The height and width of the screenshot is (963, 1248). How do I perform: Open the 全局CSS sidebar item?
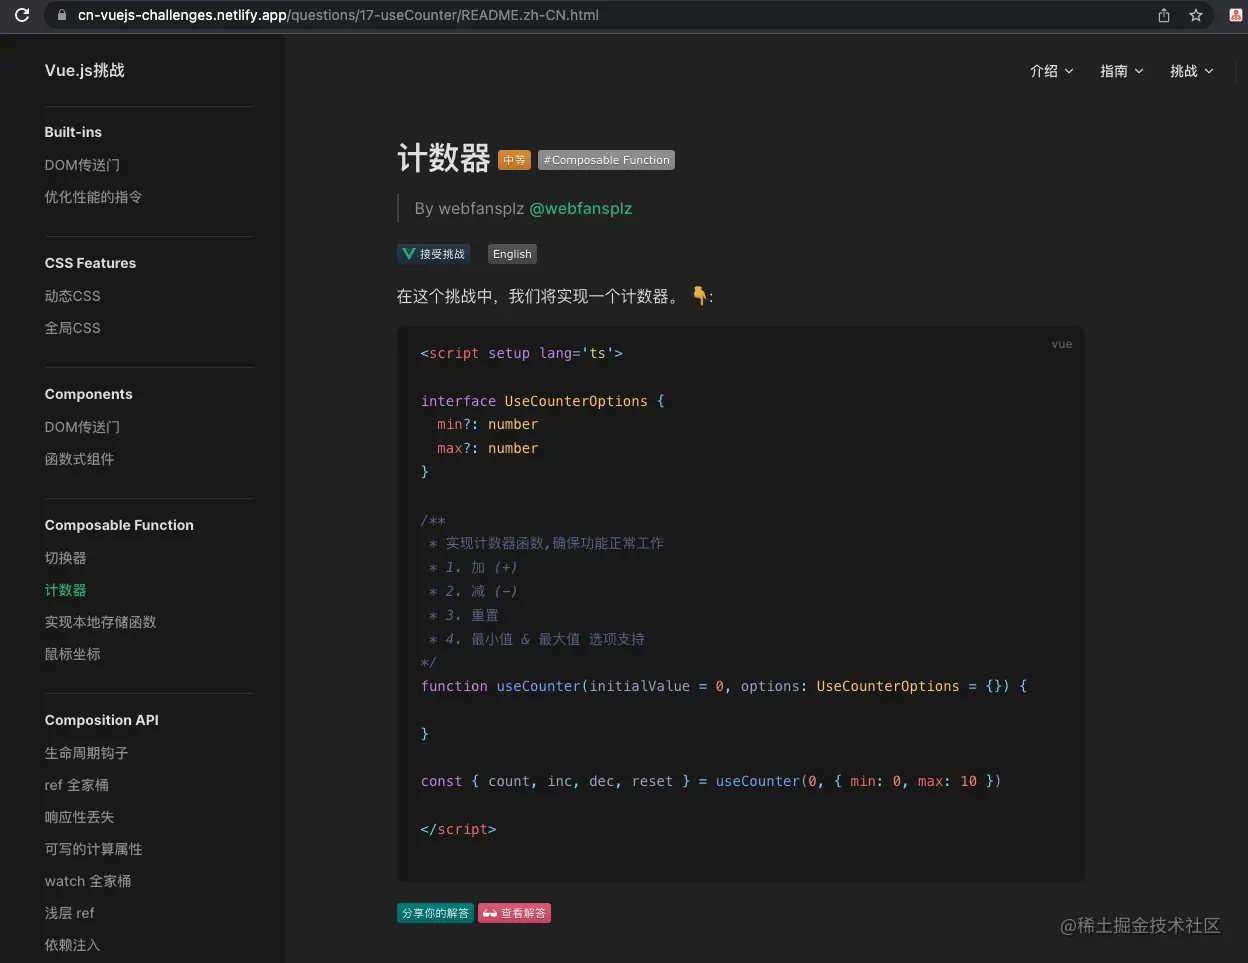[x=72, y=328]
